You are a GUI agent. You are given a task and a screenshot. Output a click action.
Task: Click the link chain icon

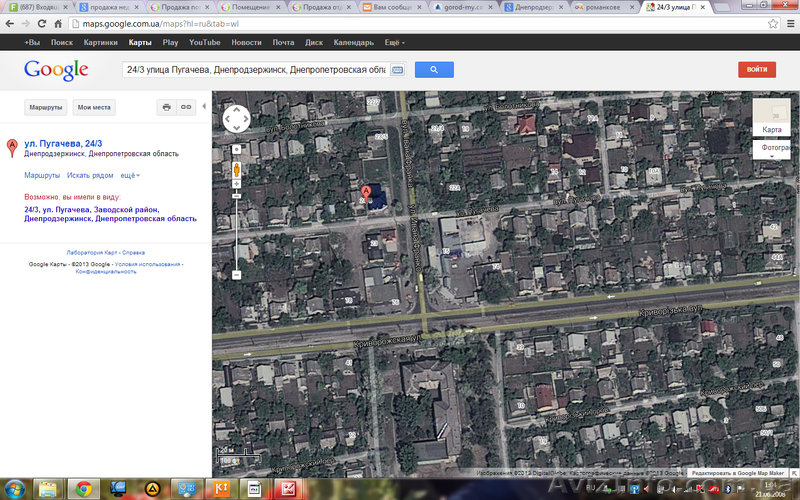(x=185, y=107)
